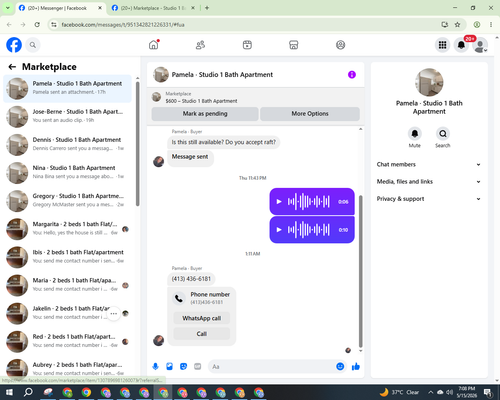Screen dimensions: 500x400
Task: Open $600 Studio 1 Bath Apartment listing link
Action: point(201,101)
